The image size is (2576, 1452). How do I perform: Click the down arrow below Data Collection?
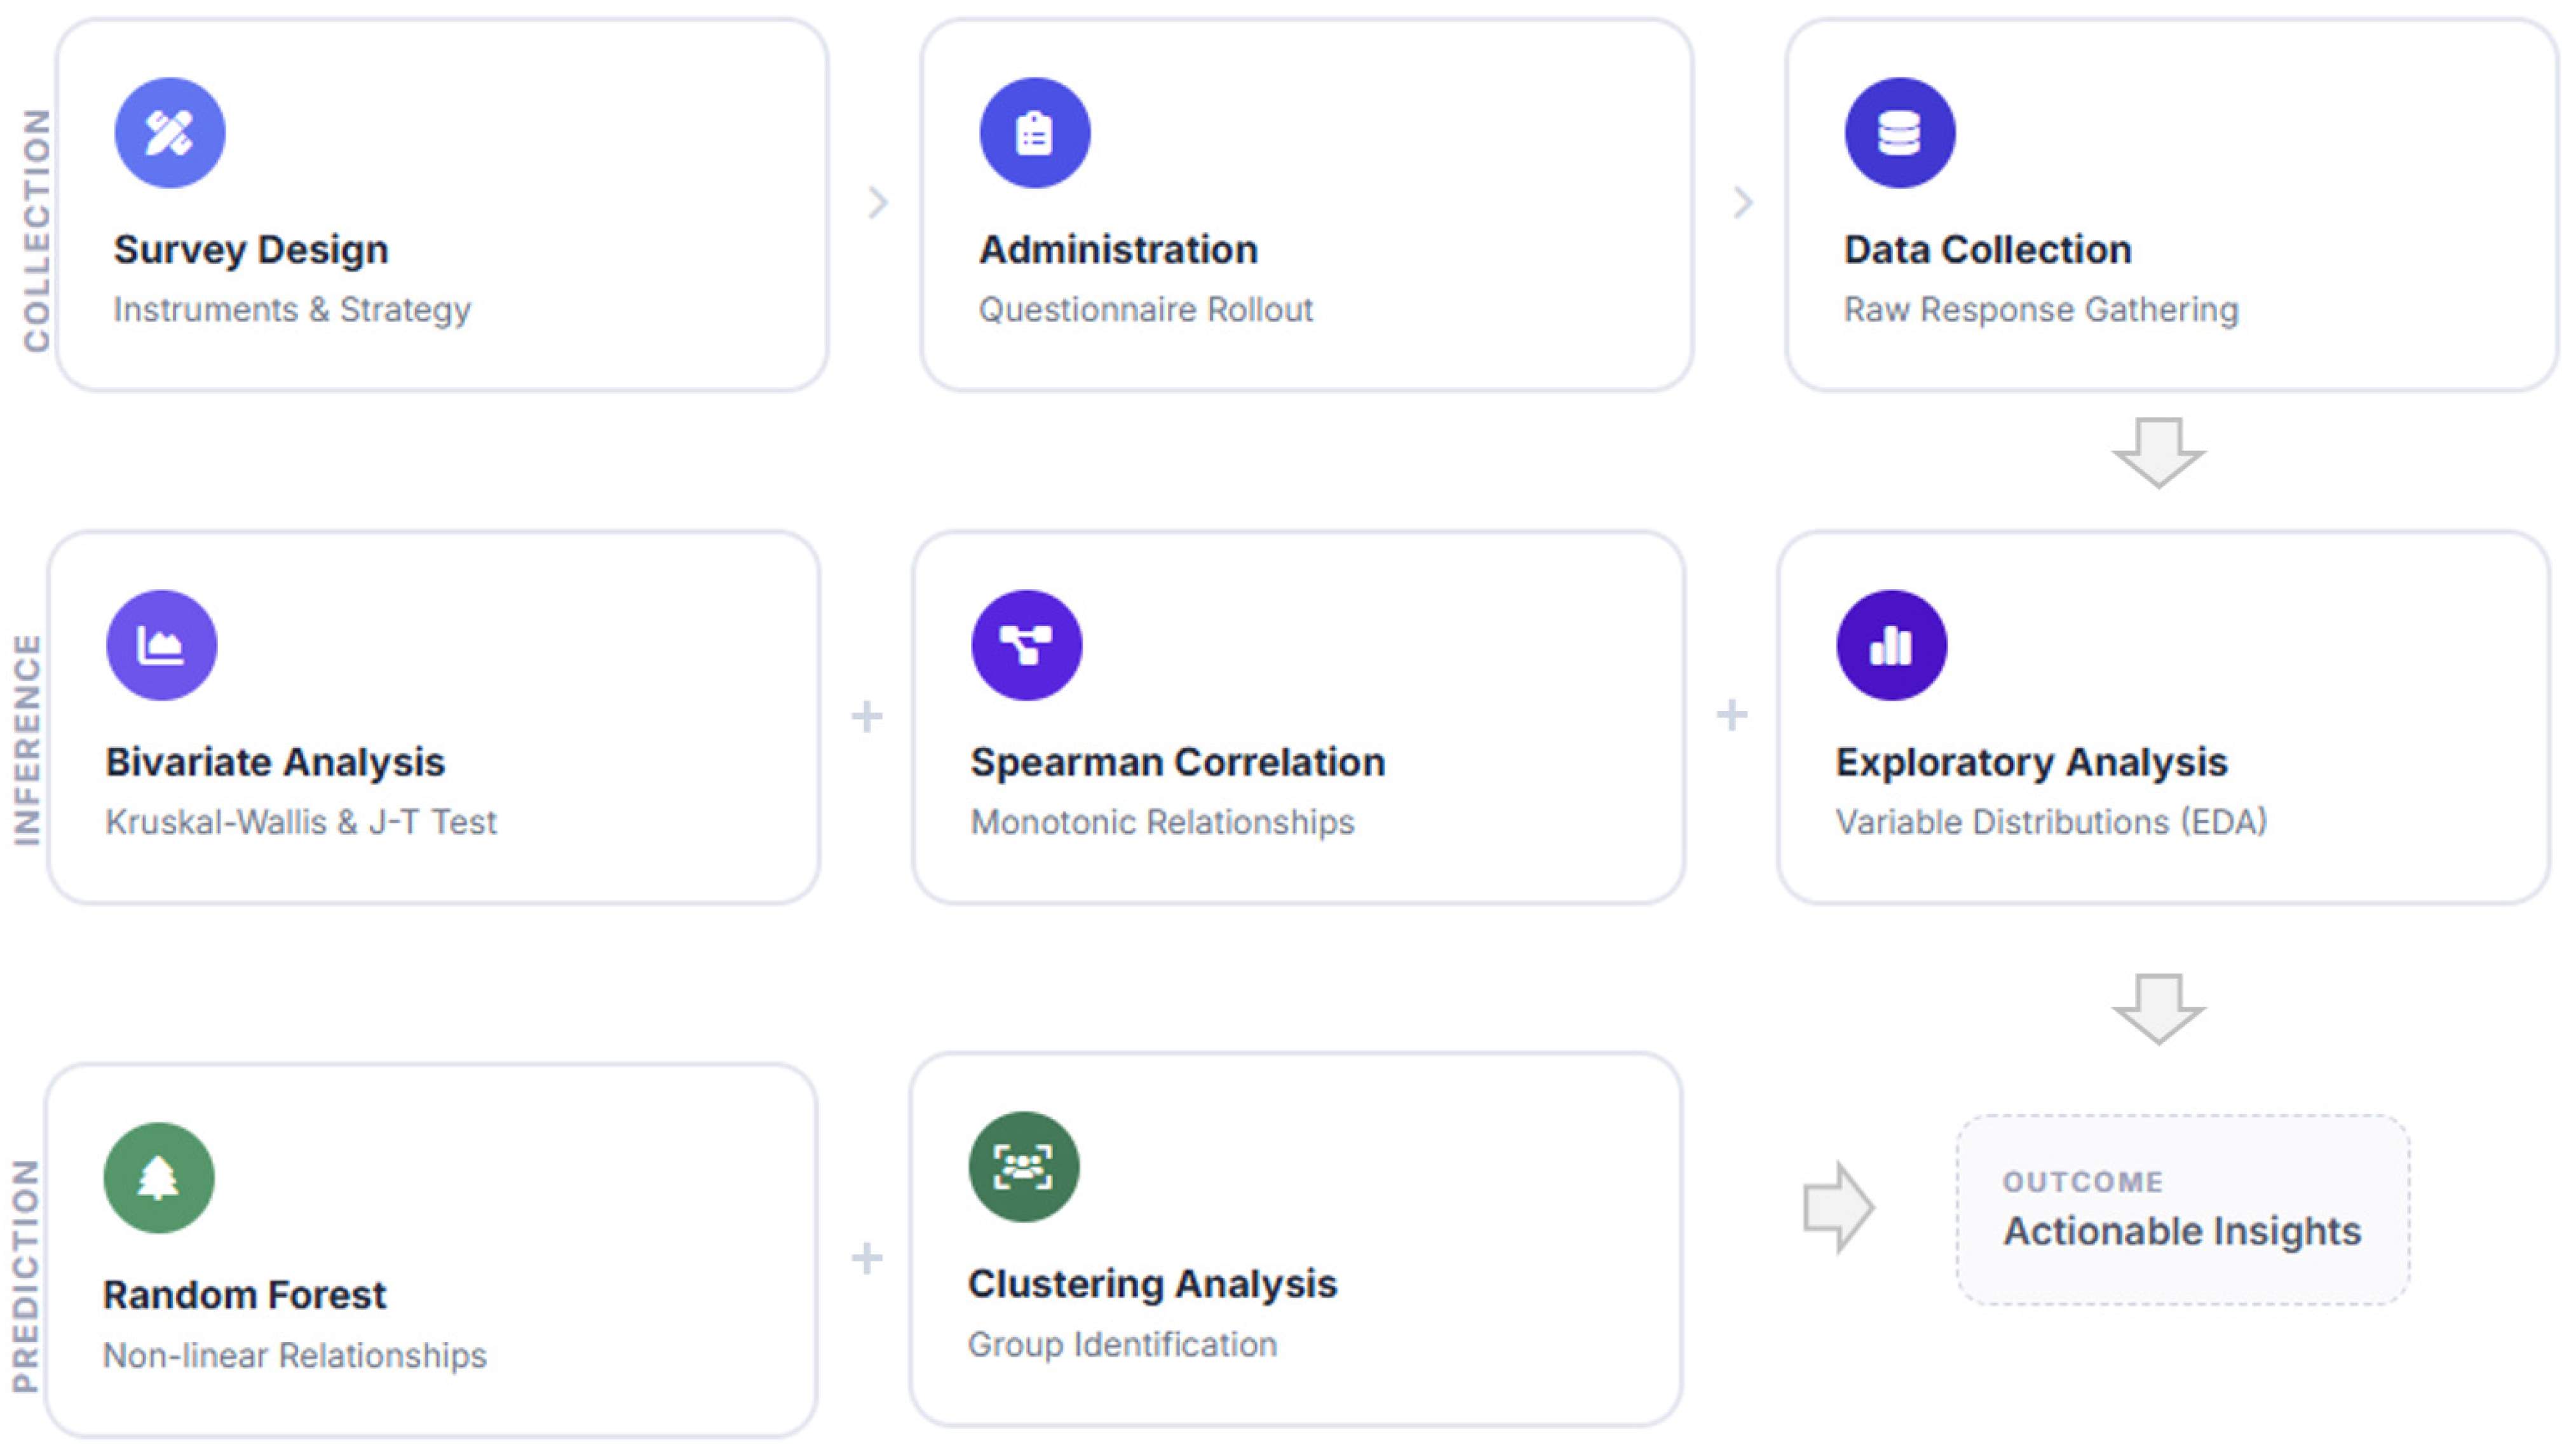pos(2159,453)
